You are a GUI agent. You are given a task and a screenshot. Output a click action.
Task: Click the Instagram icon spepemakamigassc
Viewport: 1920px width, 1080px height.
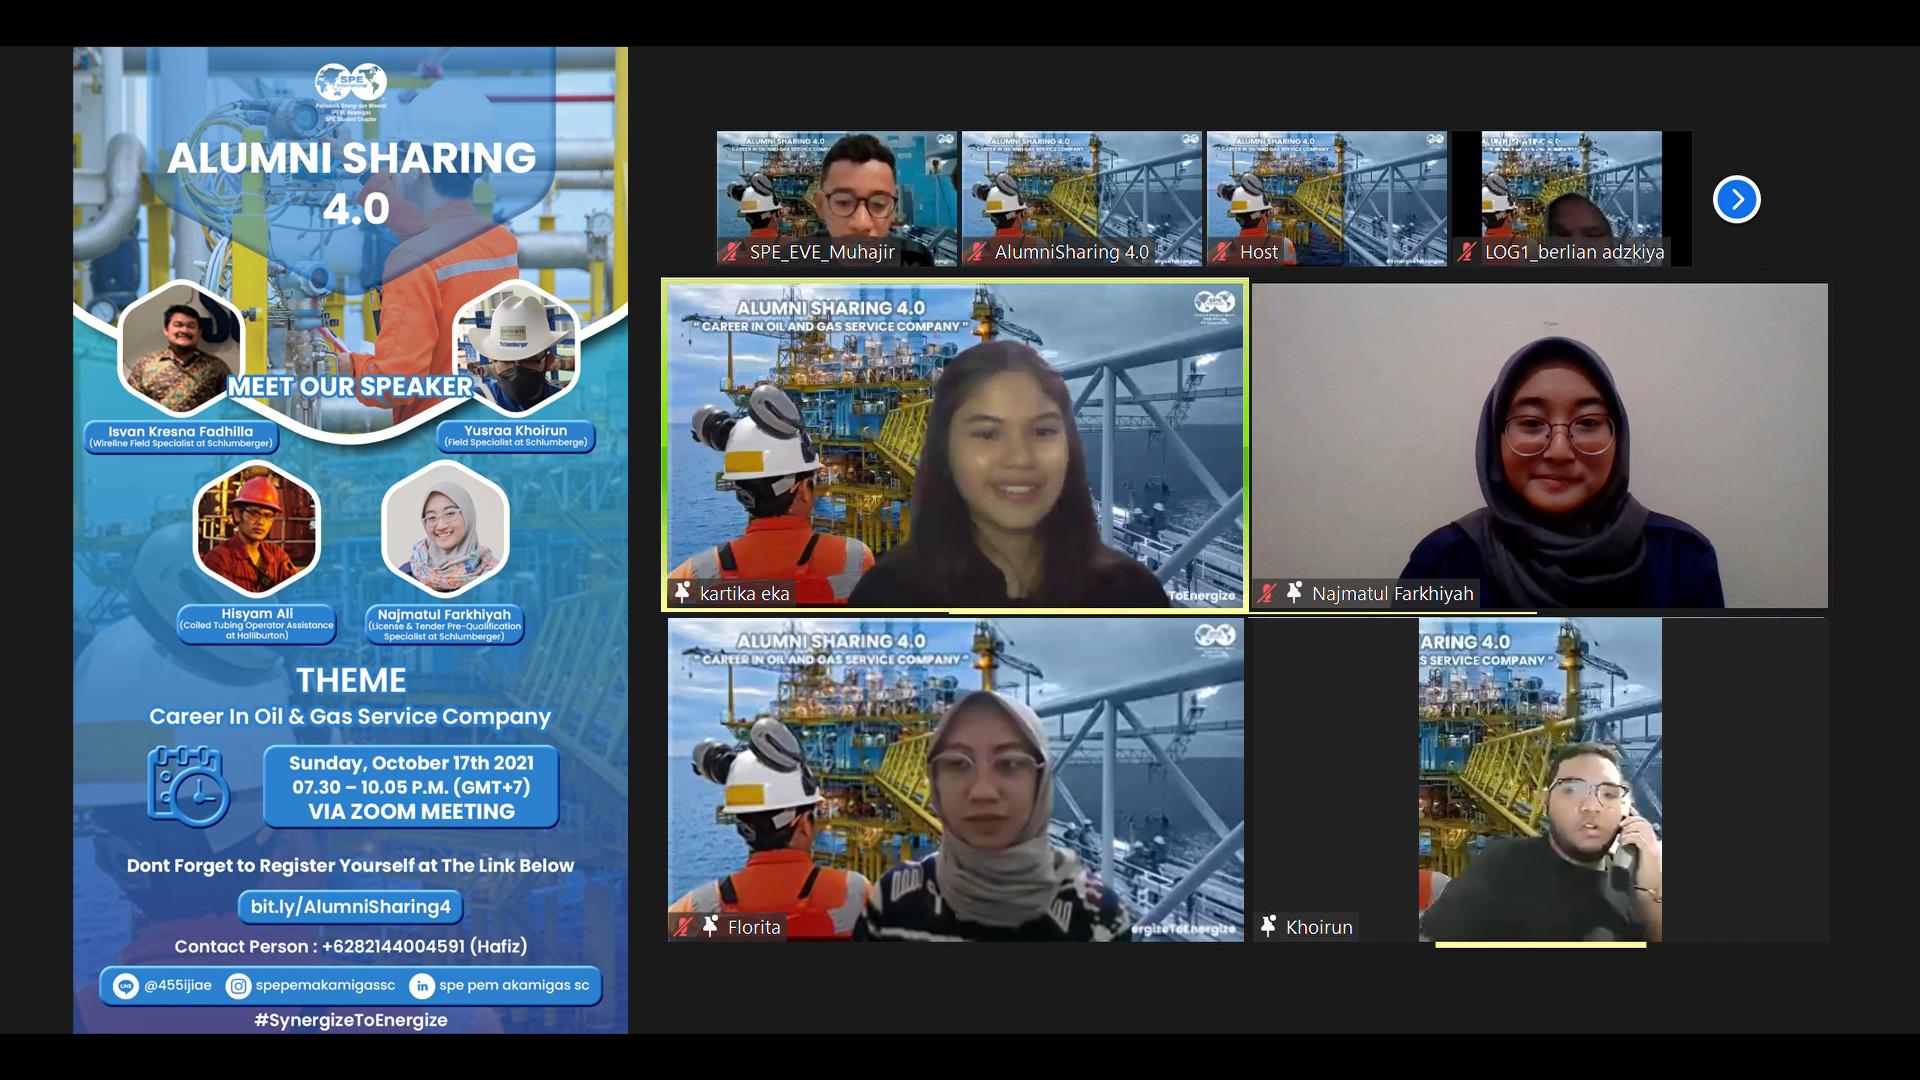click(x=238, y=986)
